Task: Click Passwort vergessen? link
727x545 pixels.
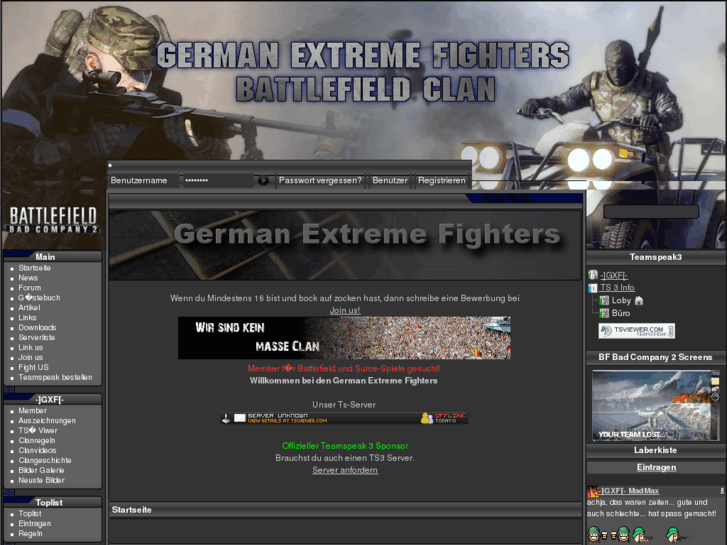Action: [x=320, y=180]
